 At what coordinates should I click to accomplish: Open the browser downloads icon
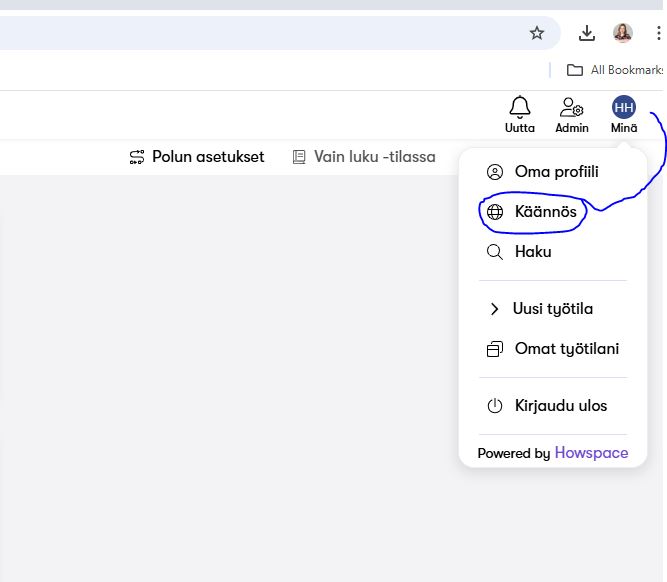[587, 33]
